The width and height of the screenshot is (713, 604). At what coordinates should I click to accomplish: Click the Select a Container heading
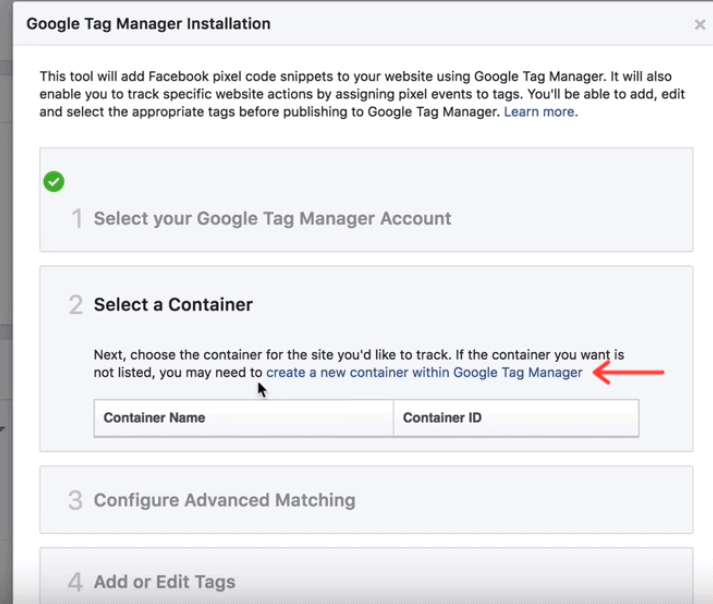(x=173, y=305)
